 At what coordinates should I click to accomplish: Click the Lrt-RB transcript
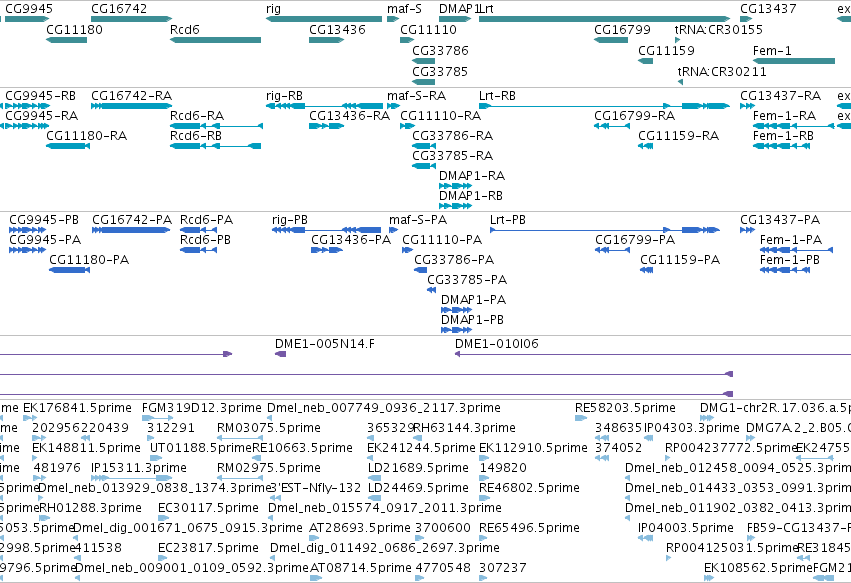tap(605, 106)
